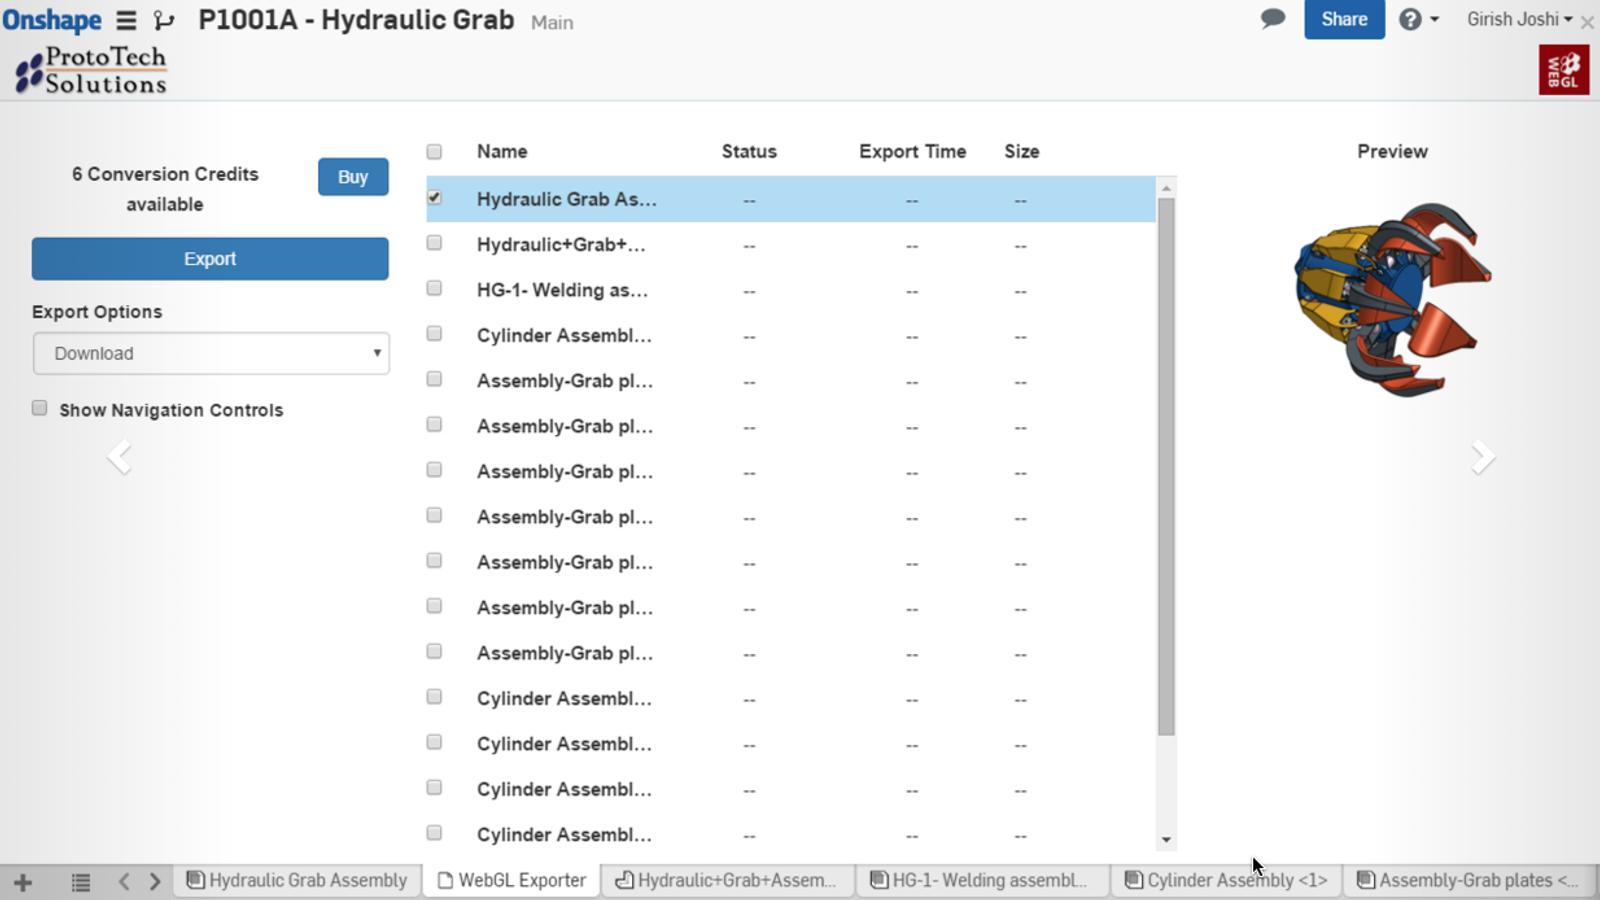Click the version branch graph icon
The width and height of the screenshot is (1600, 900).
(164, 20)
